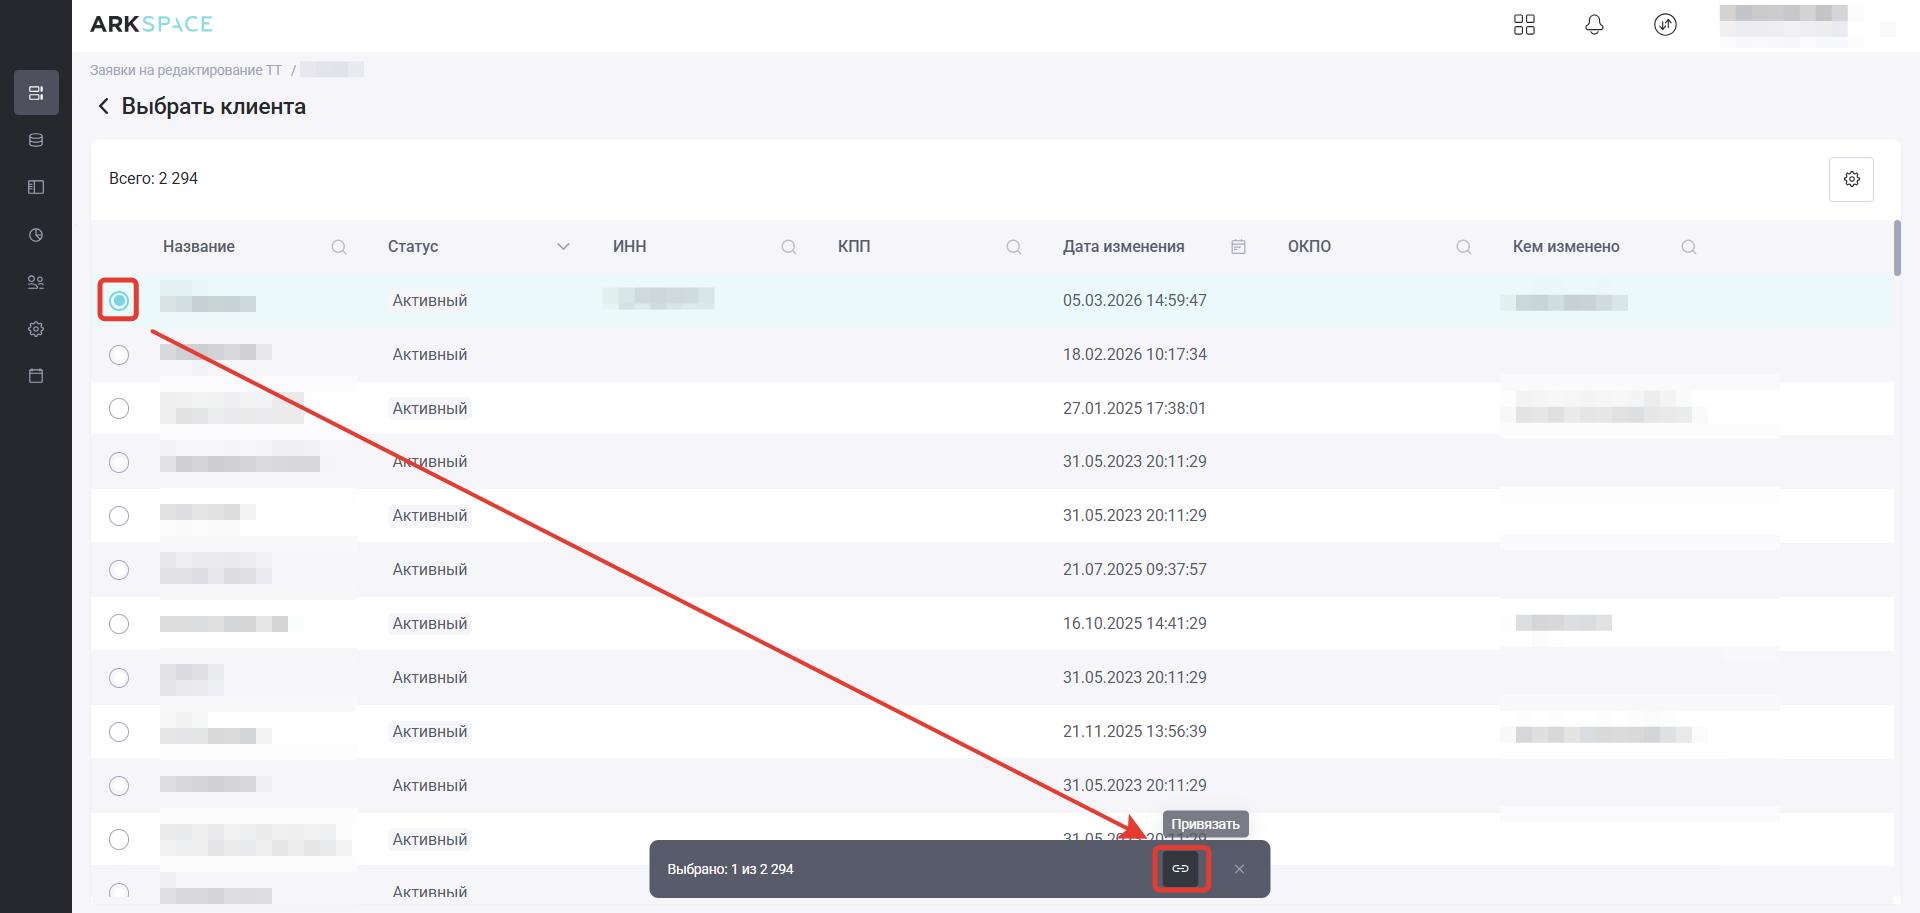Dismiss the selection bar with X

click(1239, 869)
